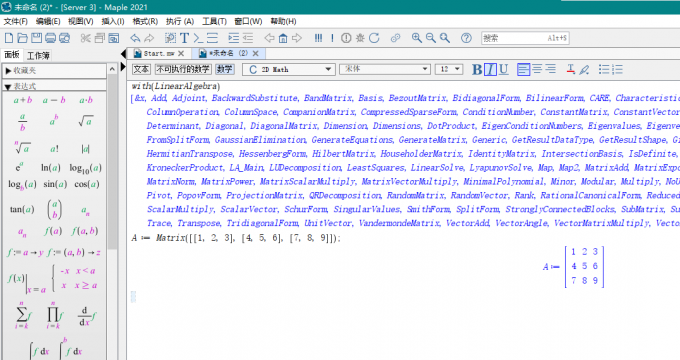Switch input mode to 不可执行的数学
The height and width of the screenshot is (360, 680).
pos(183,69)
